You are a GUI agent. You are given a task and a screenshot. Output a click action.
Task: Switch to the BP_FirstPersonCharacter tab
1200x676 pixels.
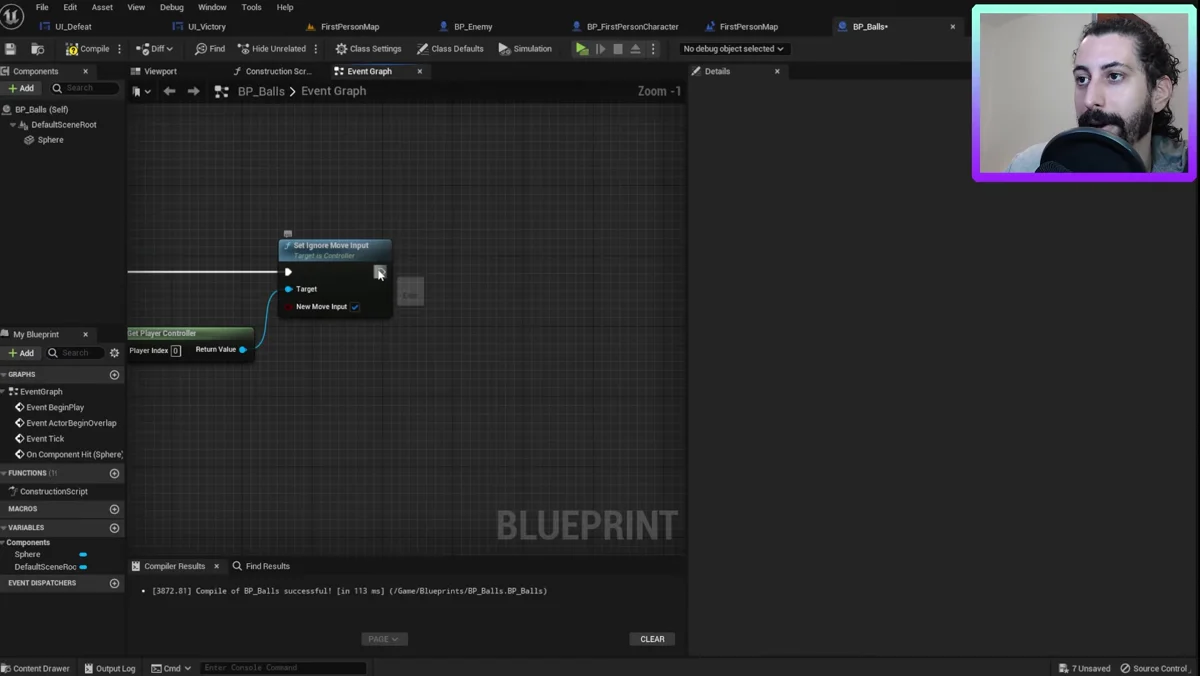tap(632, 27)
